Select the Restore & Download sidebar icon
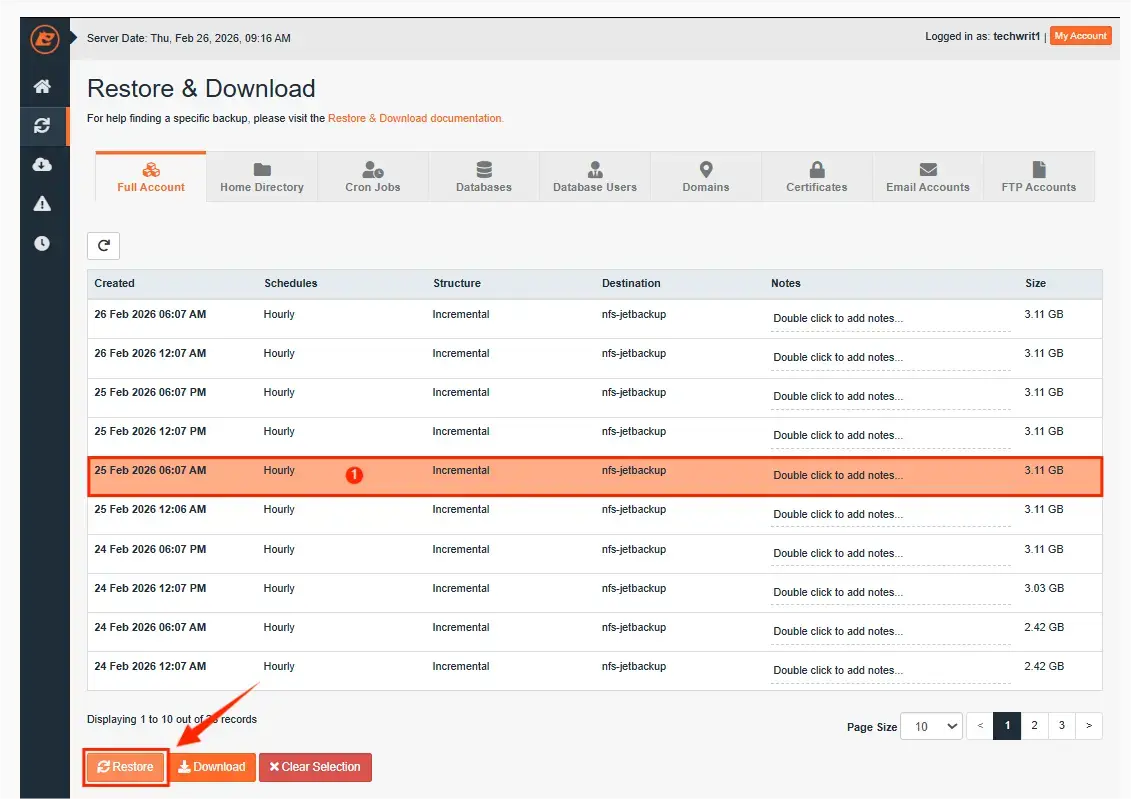Image resolution: width=1131 pixels, height=799 pixels. tap(42, 126)
